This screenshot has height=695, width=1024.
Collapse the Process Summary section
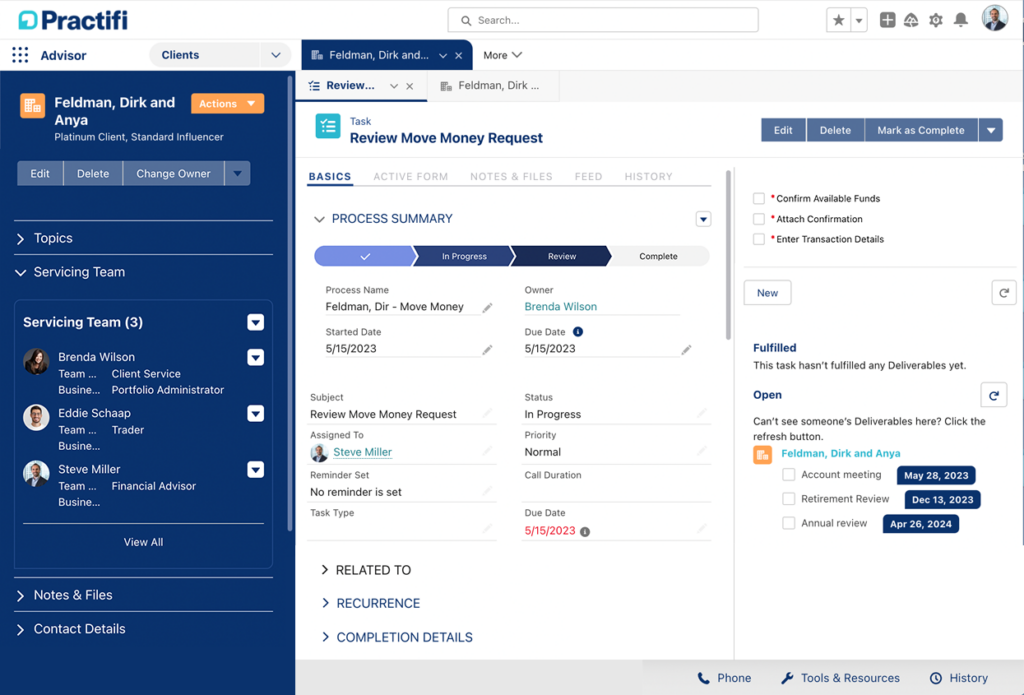[321, 218]
